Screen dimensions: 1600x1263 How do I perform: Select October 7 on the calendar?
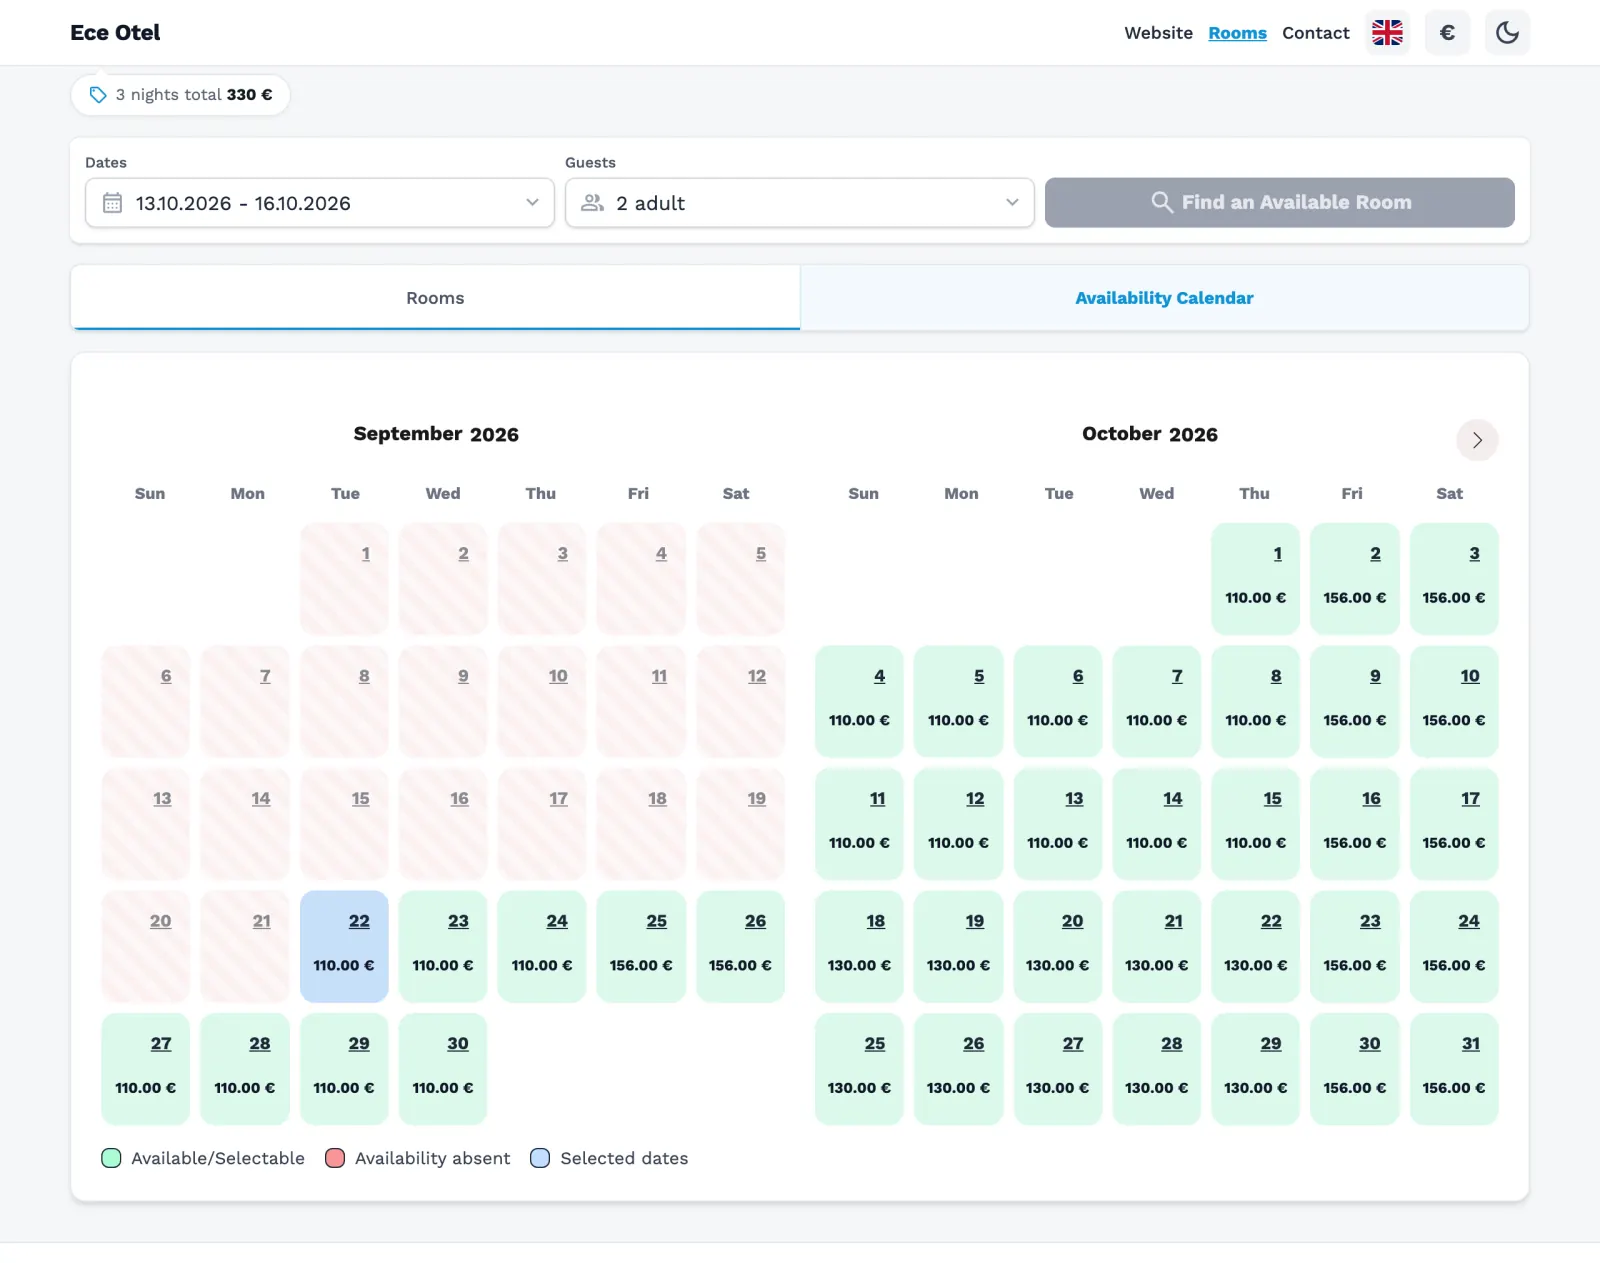coord(1156,701)
